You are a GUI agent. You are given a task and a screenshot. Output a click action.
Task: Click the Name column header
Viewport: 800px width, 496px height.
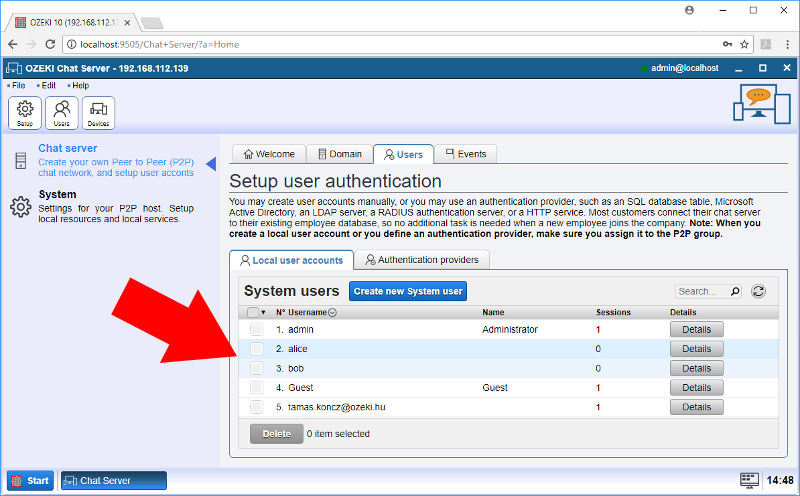pyautogui.click(x=493, y=312)
